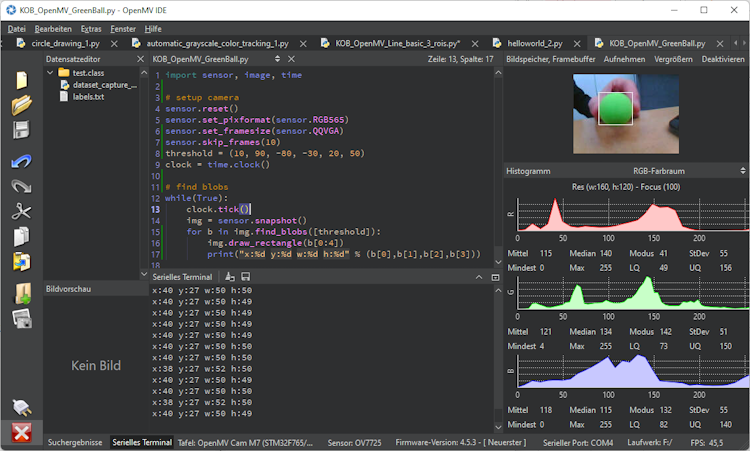Click the New File icon in left toolbar
The image size is (750, 451).
(x=21, y=81)
